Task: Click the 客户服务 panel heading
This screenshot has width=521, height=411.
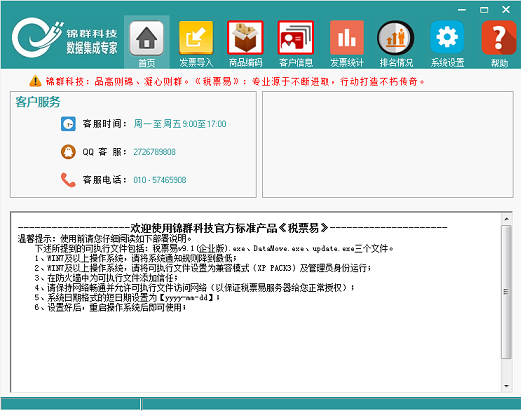Action: (x=38, y=102)
